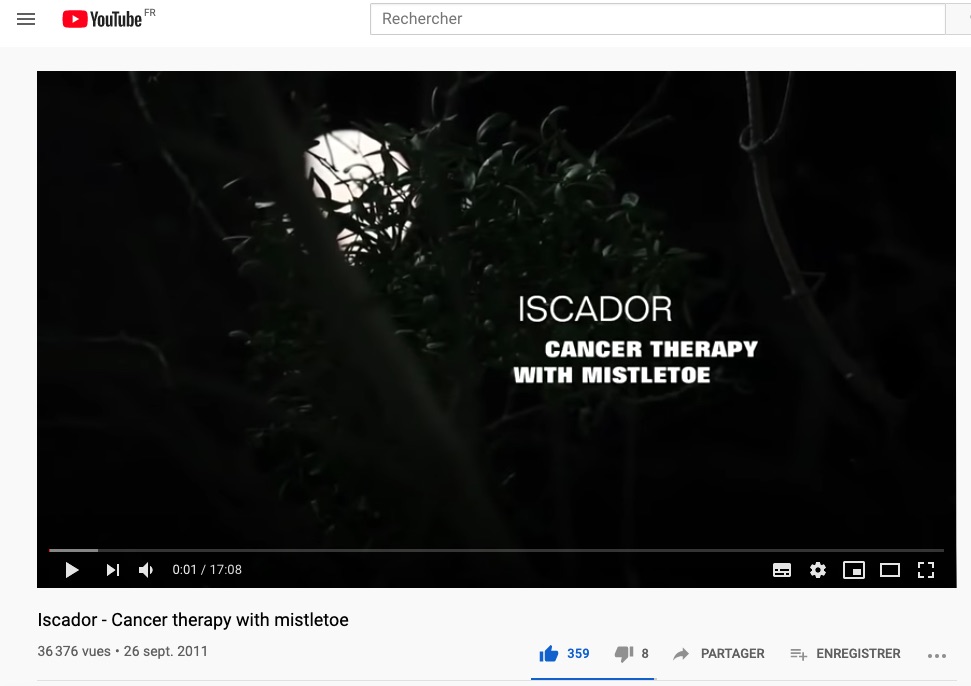971x686 pixels.
Task: Open the three-dot more actions menu
Action: click(937, 656)
